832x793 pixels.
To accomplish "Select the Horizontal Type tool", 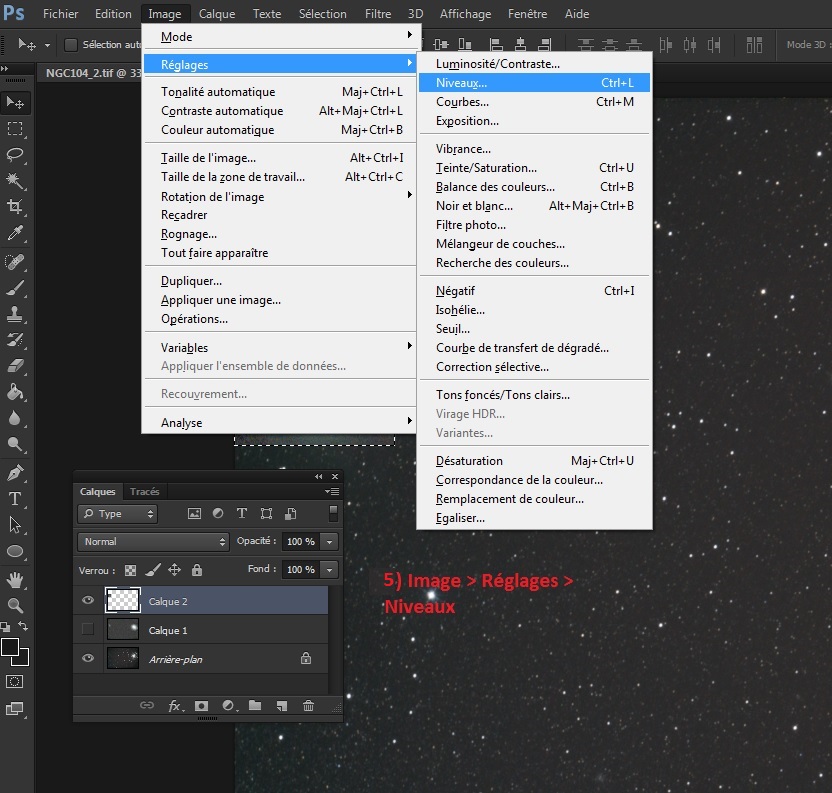I will [15, 499].
